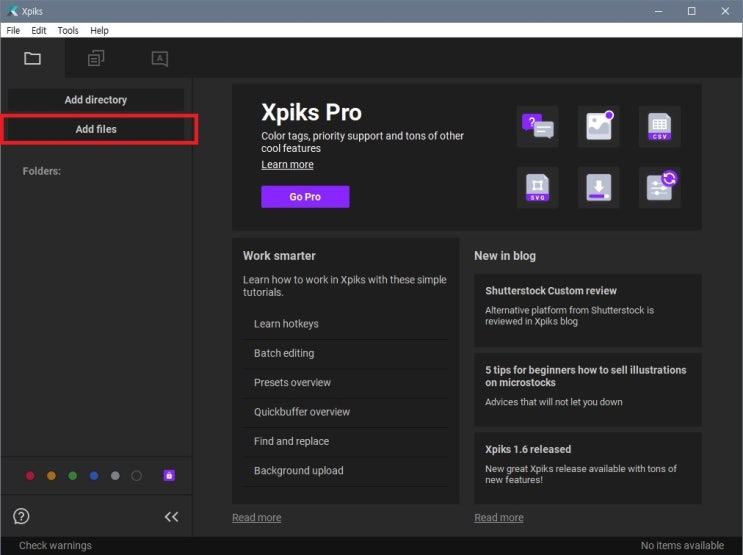The height and width of the screenshot is (555, 743).
Task: Open the folders tab icon
Action: pyautogui.click(x=32, y=58)
